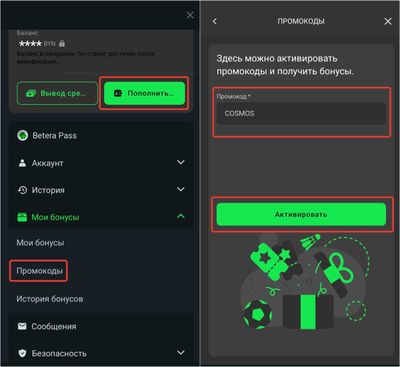This screenshot has height=367, width=400.
Task: Click the masked balance **** BYN value
Action: click(37, 44)
